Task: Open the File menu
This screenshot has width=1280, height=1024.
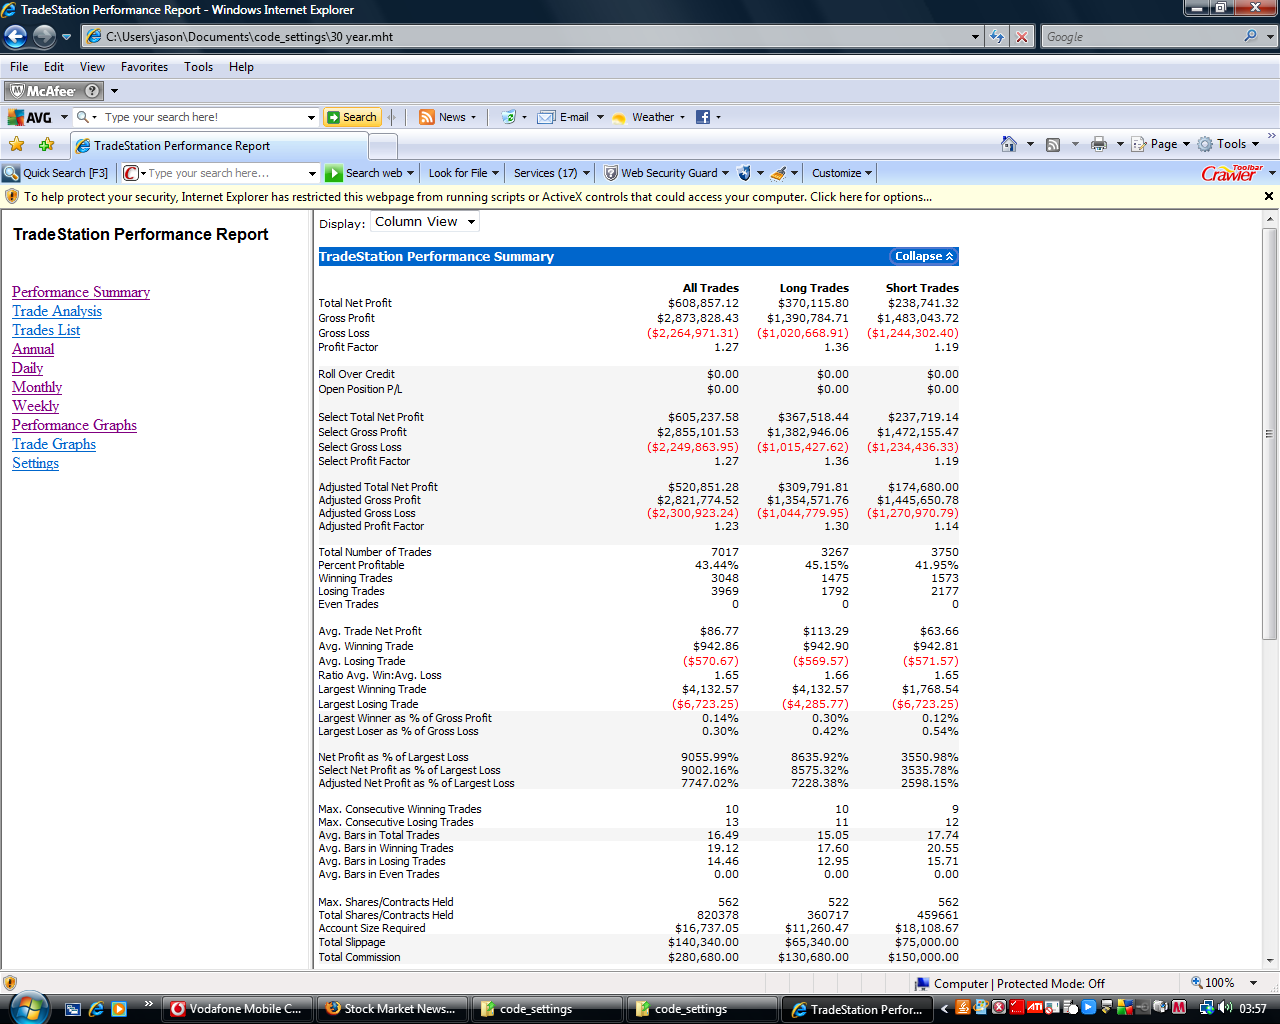Action: (x=19, y=67)
